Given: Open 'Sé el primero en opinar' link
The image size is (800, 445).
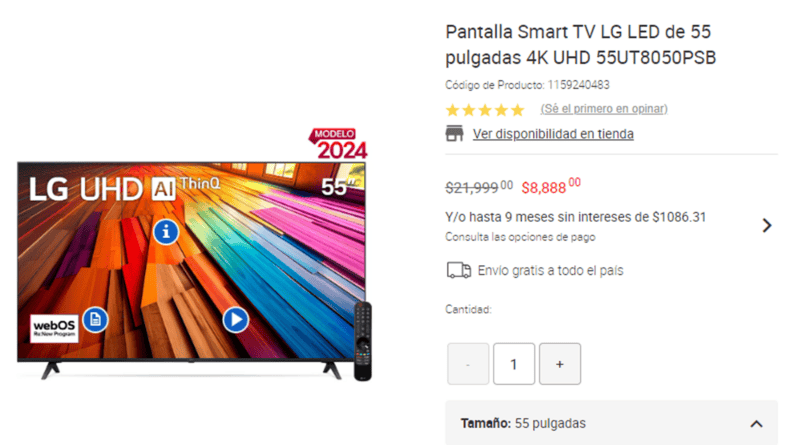Looking at the screenshot, I should click(604, 109).
